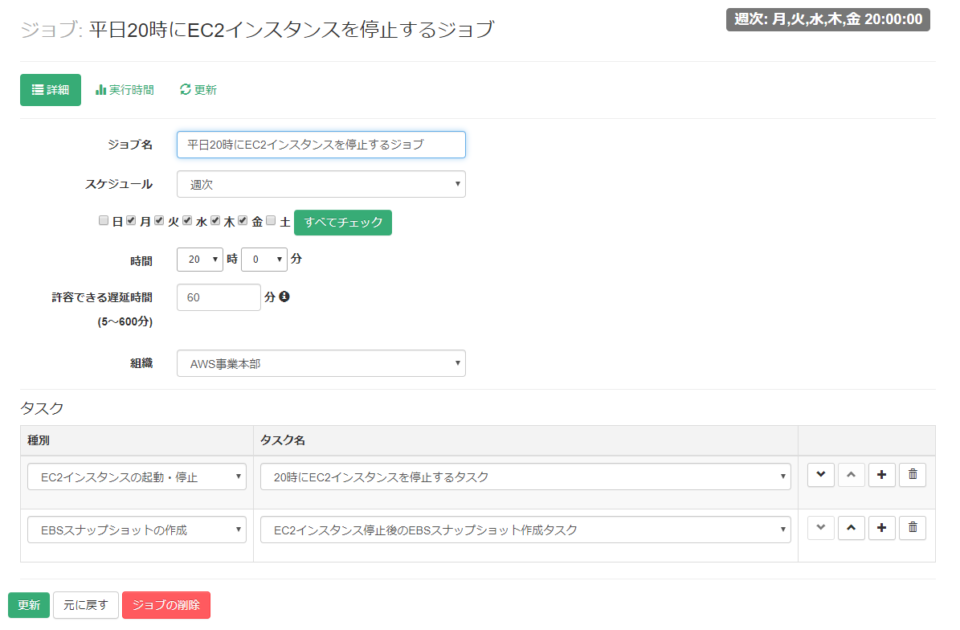Open the hour dropdown showing 20
This screenshot has width=960, height=630.
(x=199, y=259)
